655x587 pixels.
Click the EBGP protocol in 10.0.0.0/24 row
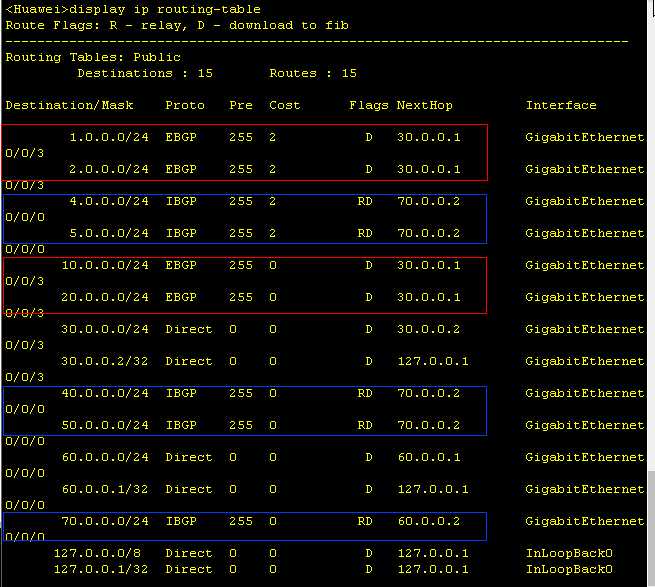(181, 265)
